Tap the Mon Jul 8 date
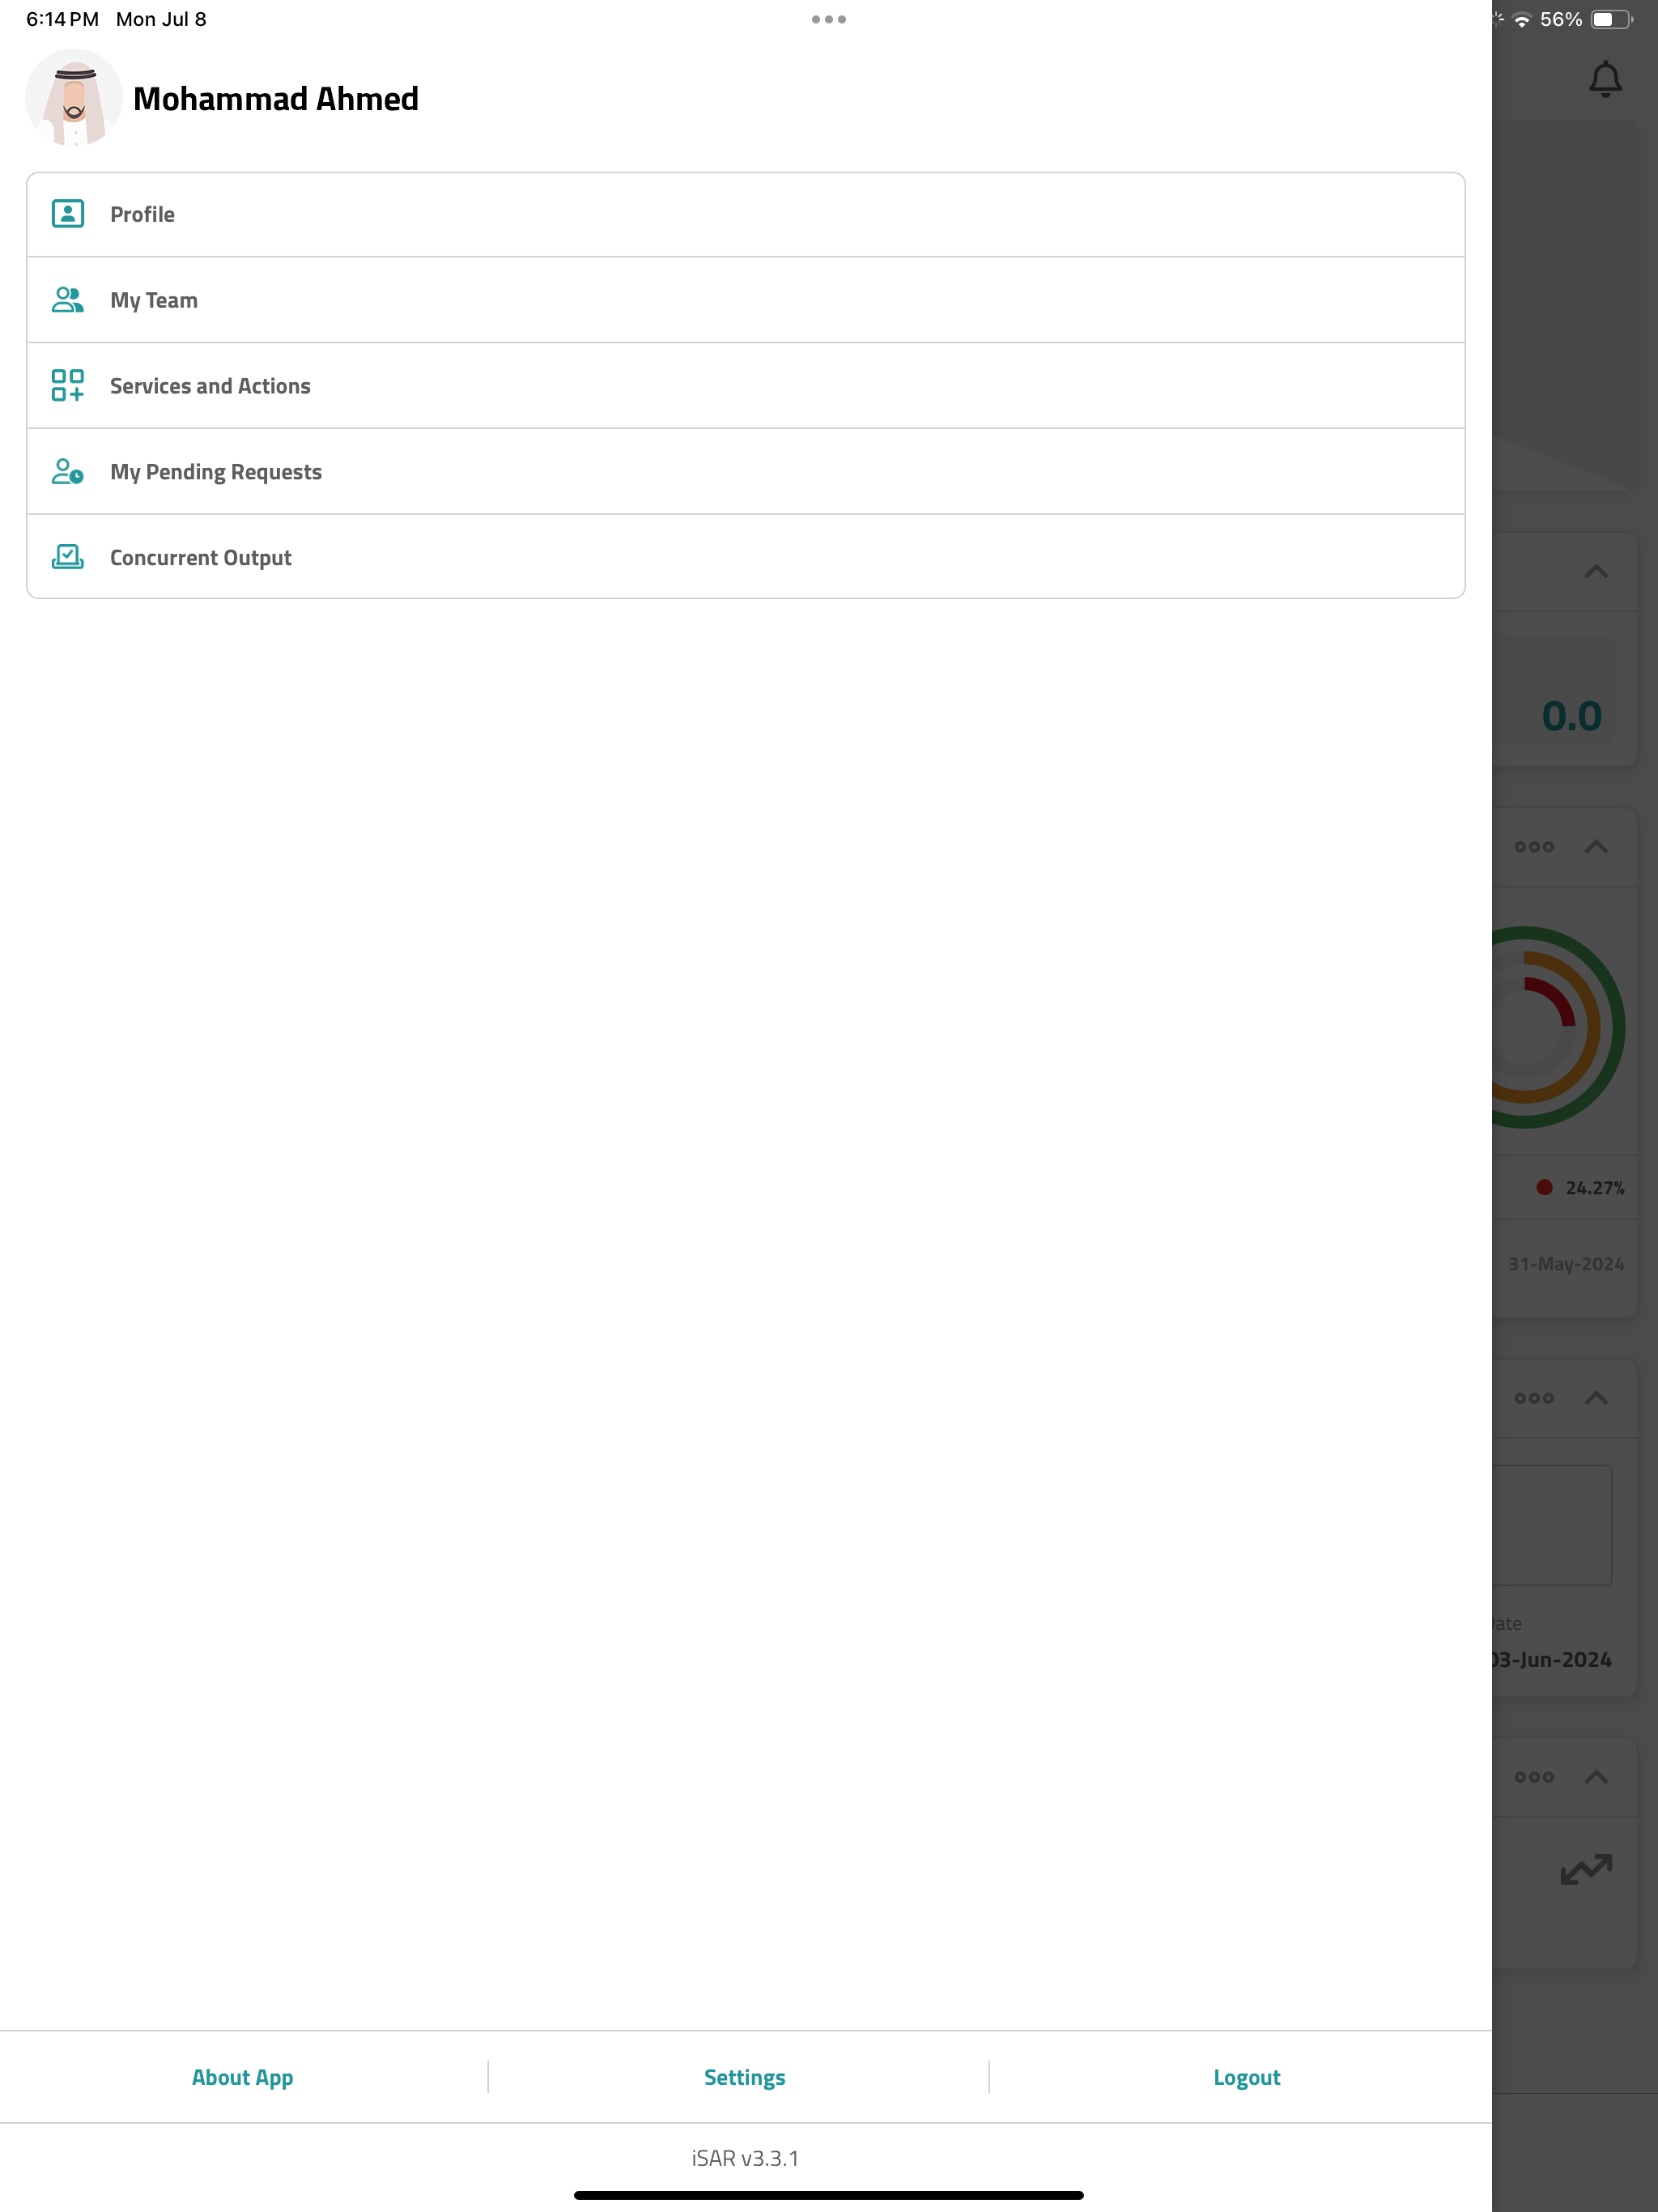This screenshot has width=1658, height=2212. (161, 19)
